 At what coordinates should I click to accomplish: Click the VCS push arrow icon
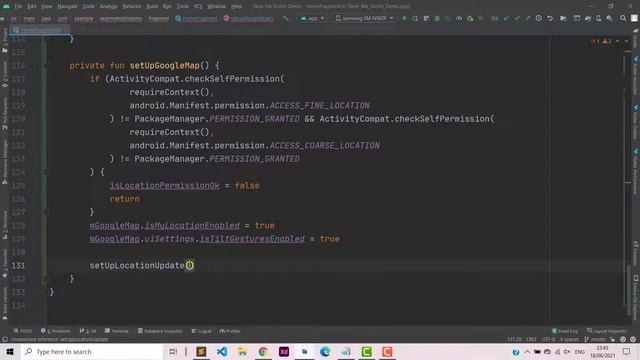528,18
